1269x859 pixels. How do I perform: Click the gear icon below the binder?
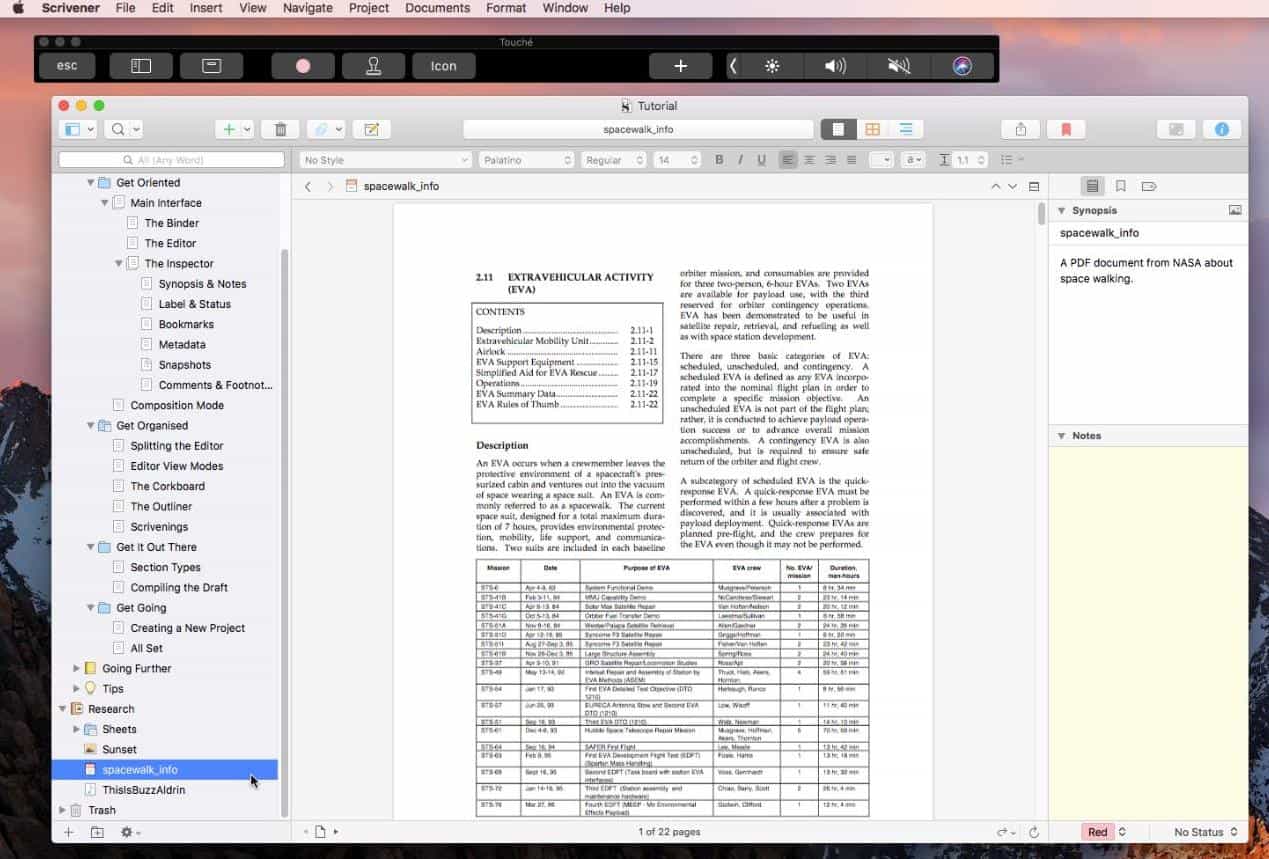[128, 832]
